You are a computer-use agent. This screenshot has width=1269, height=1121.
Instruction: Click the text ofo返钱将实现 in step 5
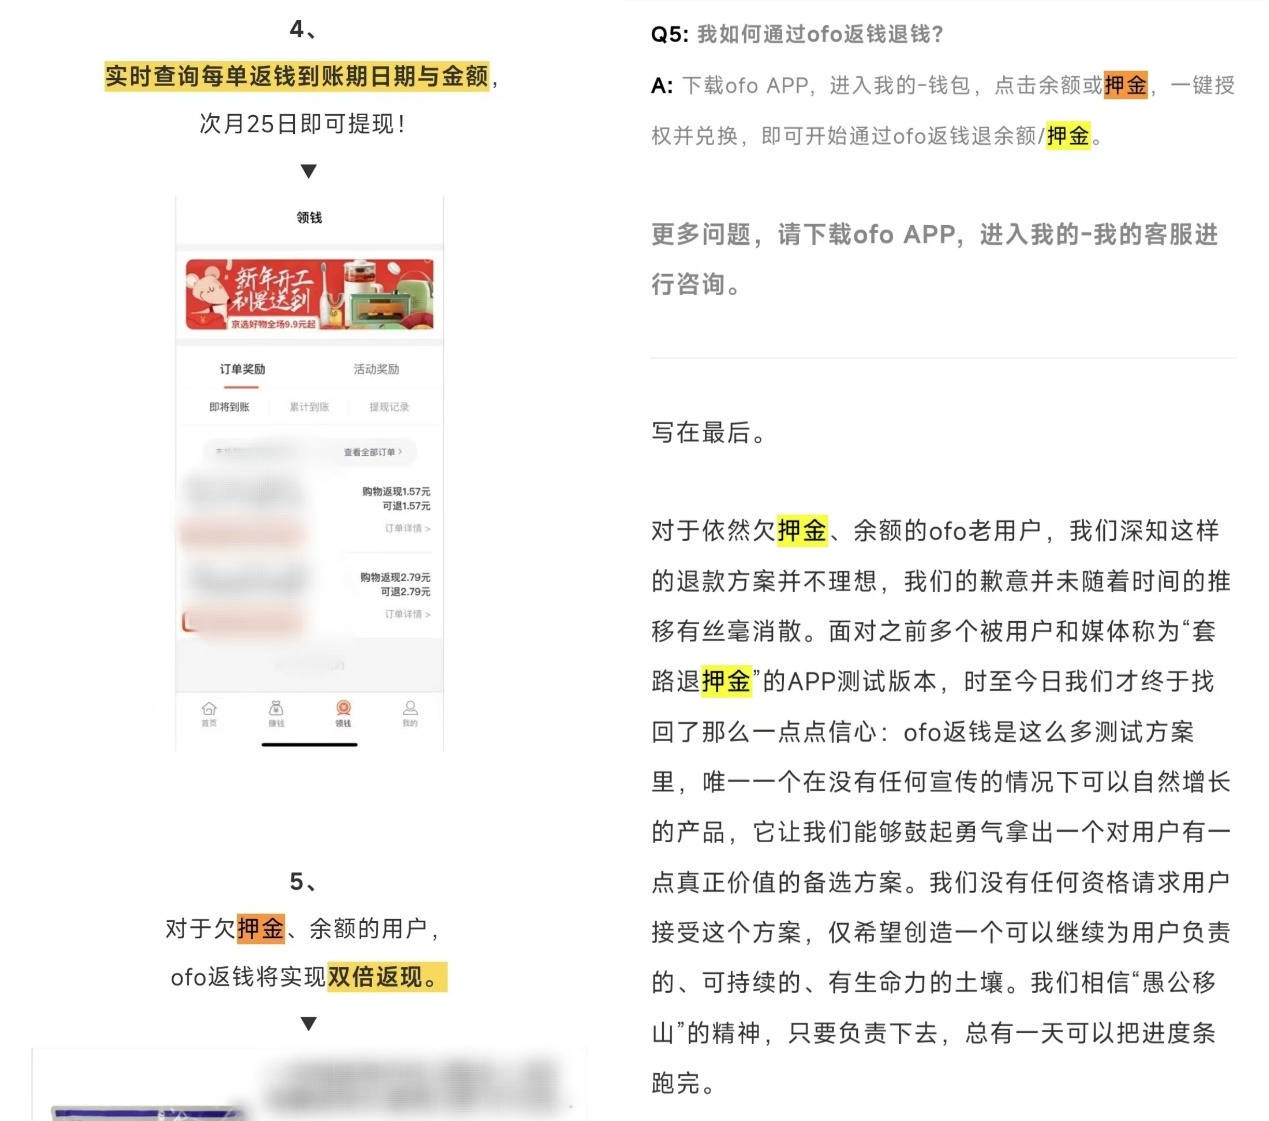[248, 977]
